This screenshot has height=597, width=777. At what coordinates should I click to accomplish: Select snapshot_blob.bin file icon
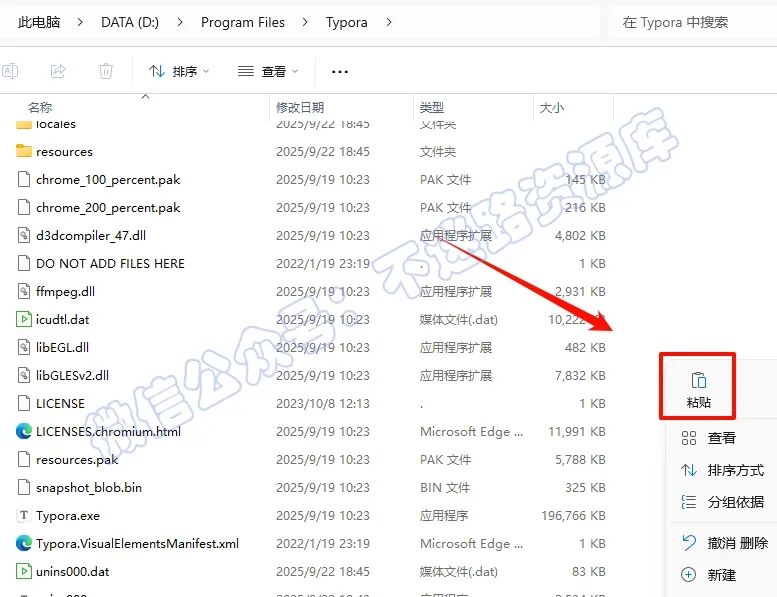[x=24, y=487]
